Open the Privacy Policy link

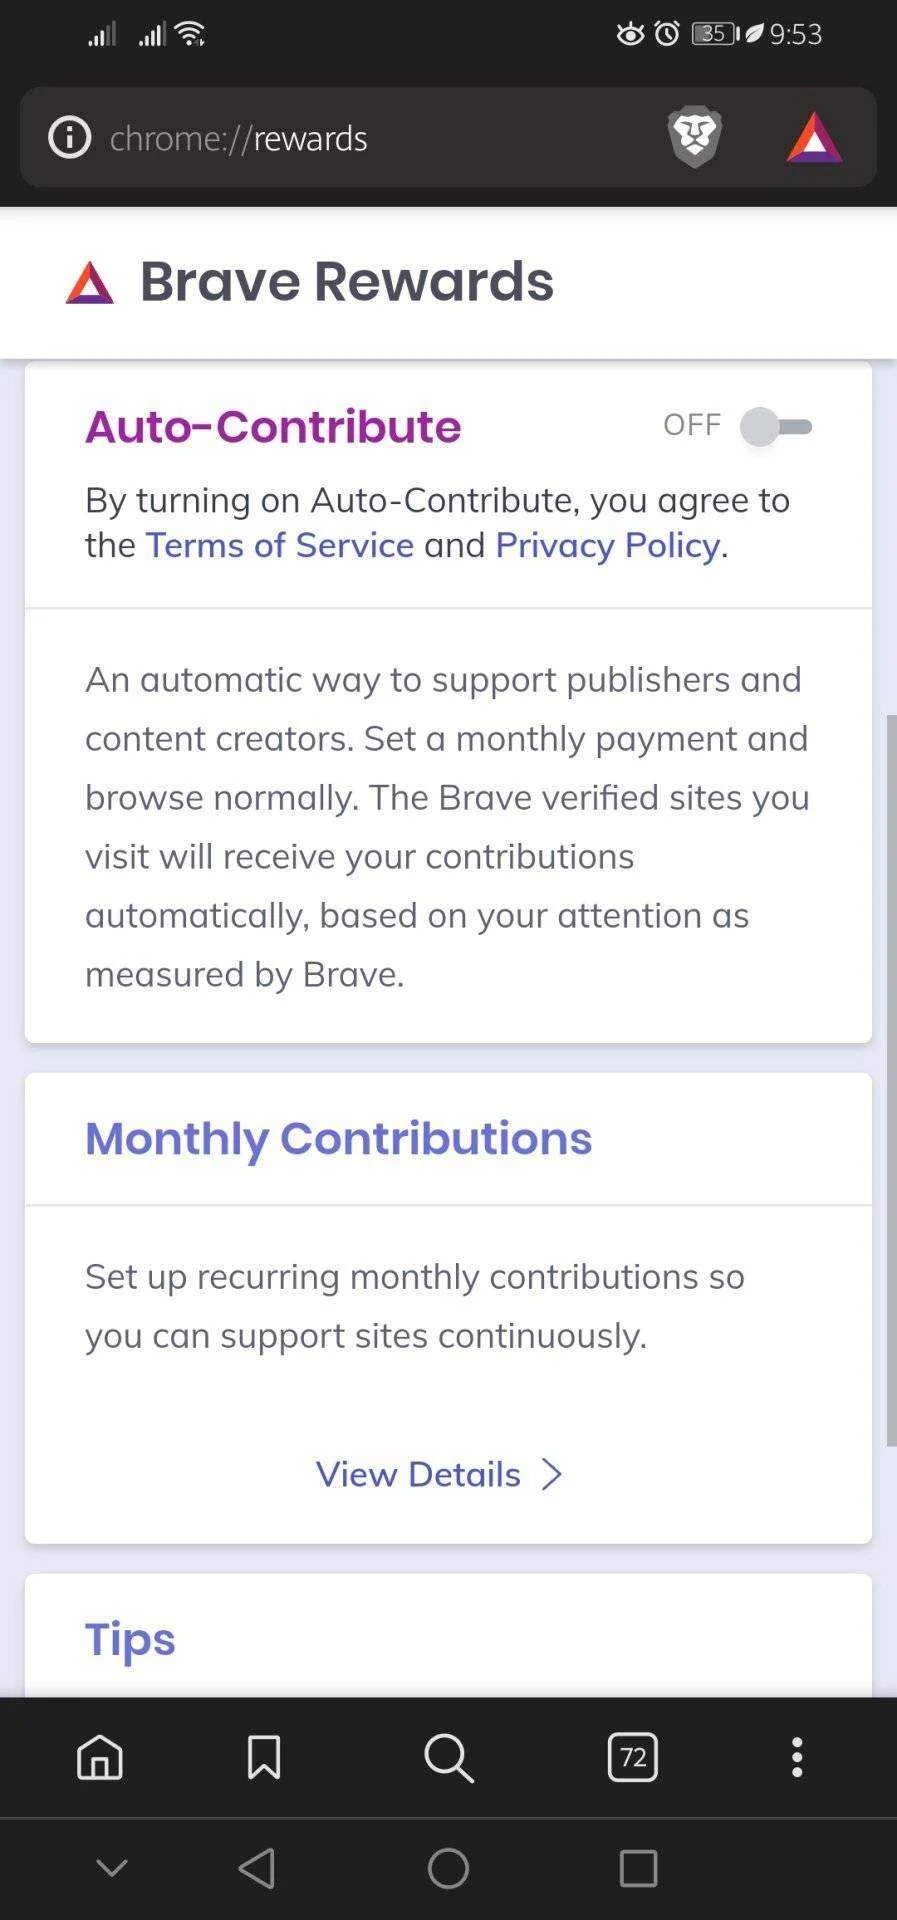tap(607, 545)
